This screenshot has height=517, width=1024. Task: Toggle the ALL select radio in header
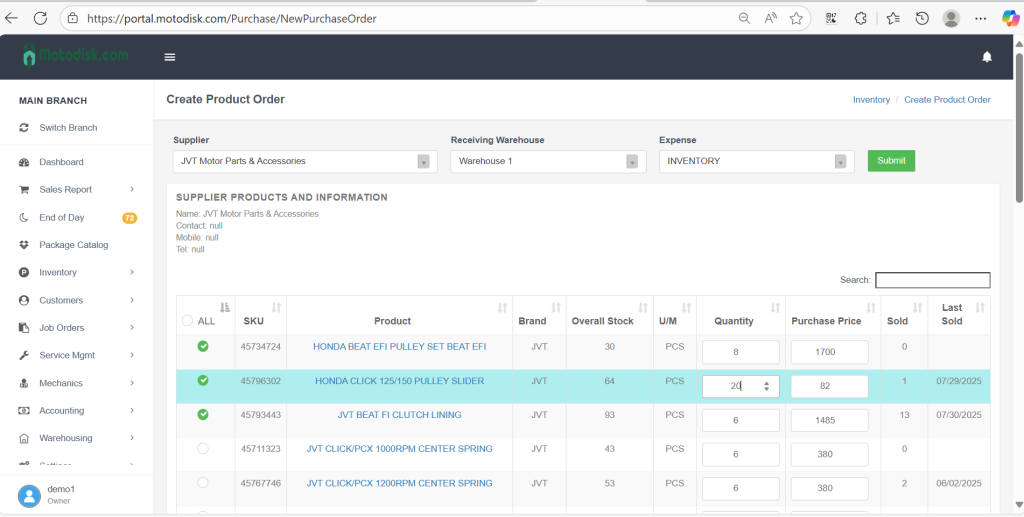click(187, 321)
